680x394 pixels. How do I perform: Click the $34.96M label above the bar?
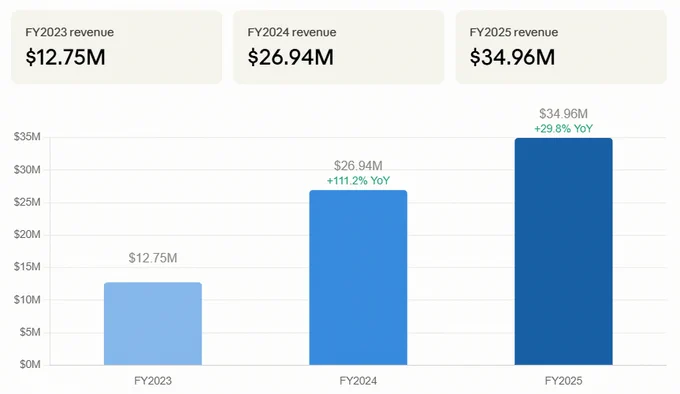[563, 114]
